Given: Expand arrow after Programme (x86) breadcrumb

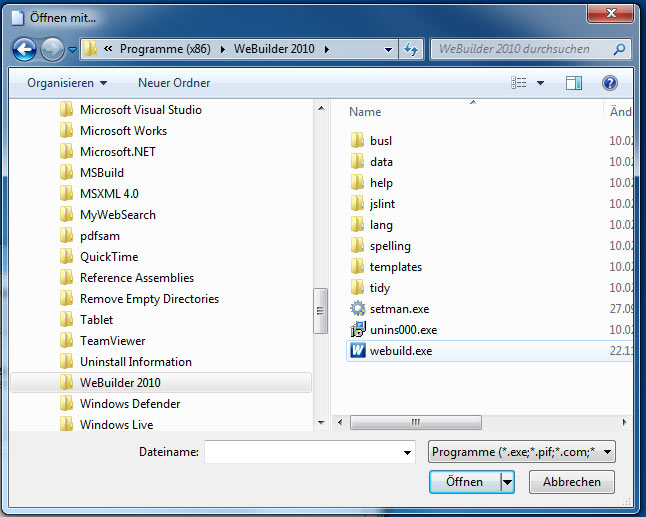Looking at the screenshot, I should (x=223, y=49).
